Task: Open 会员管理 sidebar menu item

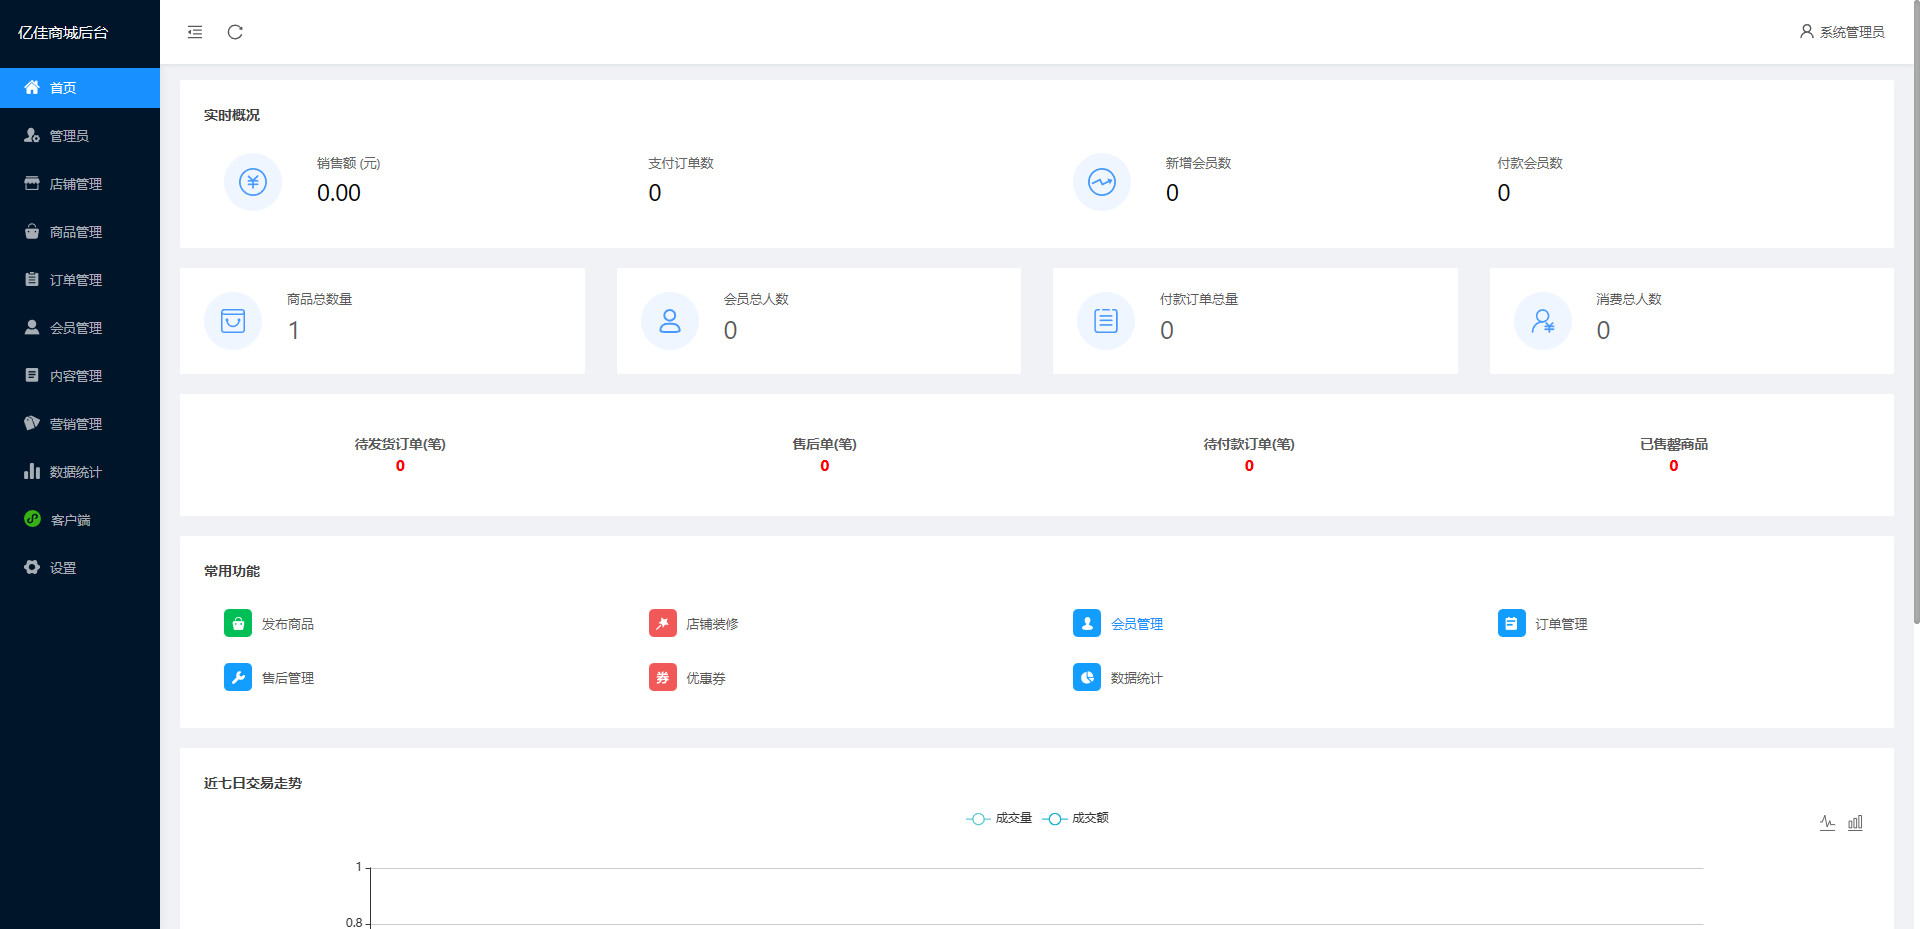Action: [x=80, y=328]
